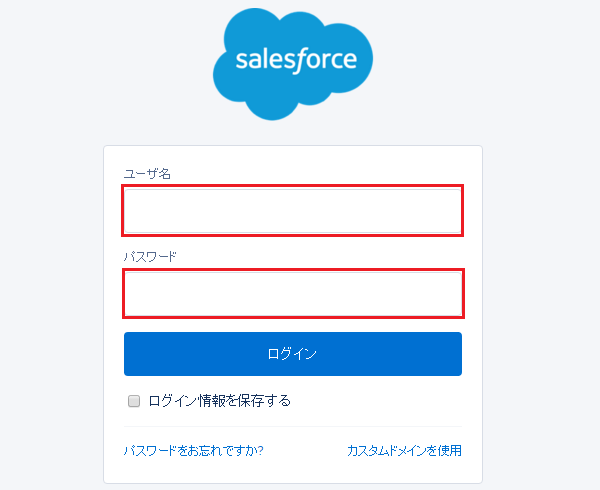Click the ログイン text on the blue button
This screenshot has height=490, width=600.
[292, 354]
